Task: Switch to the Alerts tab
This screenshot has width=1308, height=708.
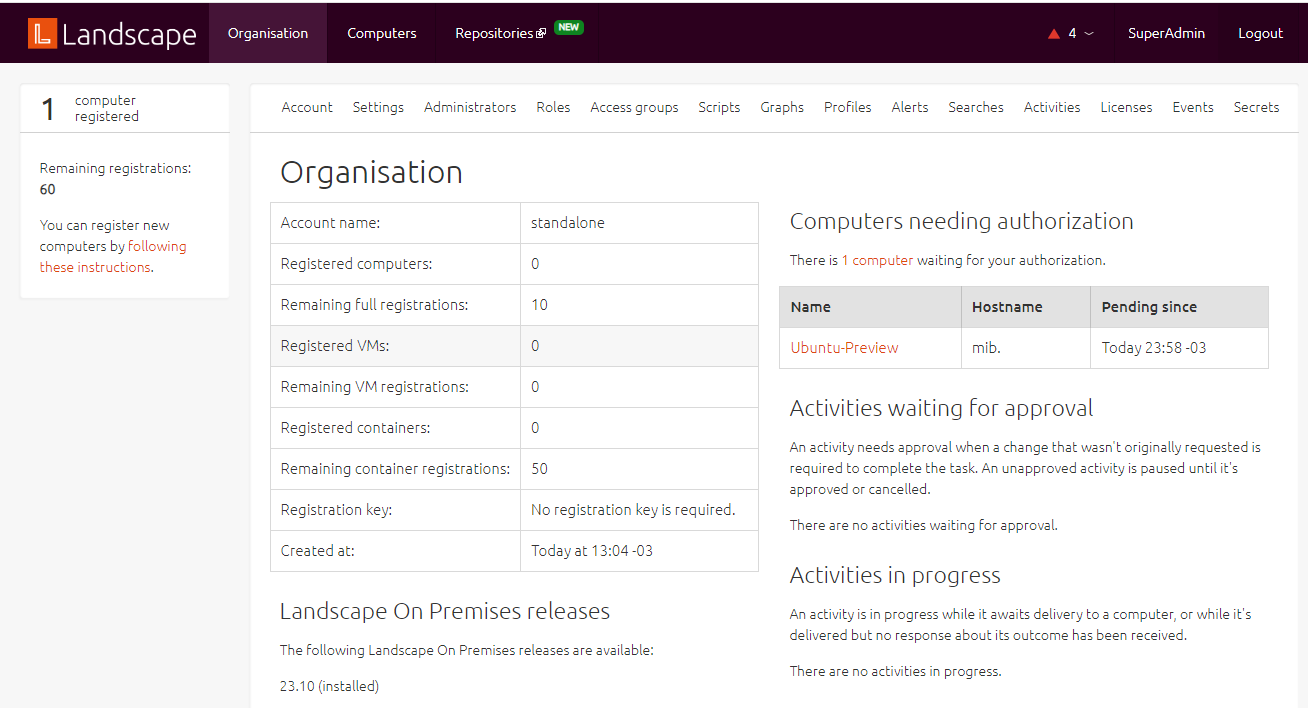Action: (910, 107)
